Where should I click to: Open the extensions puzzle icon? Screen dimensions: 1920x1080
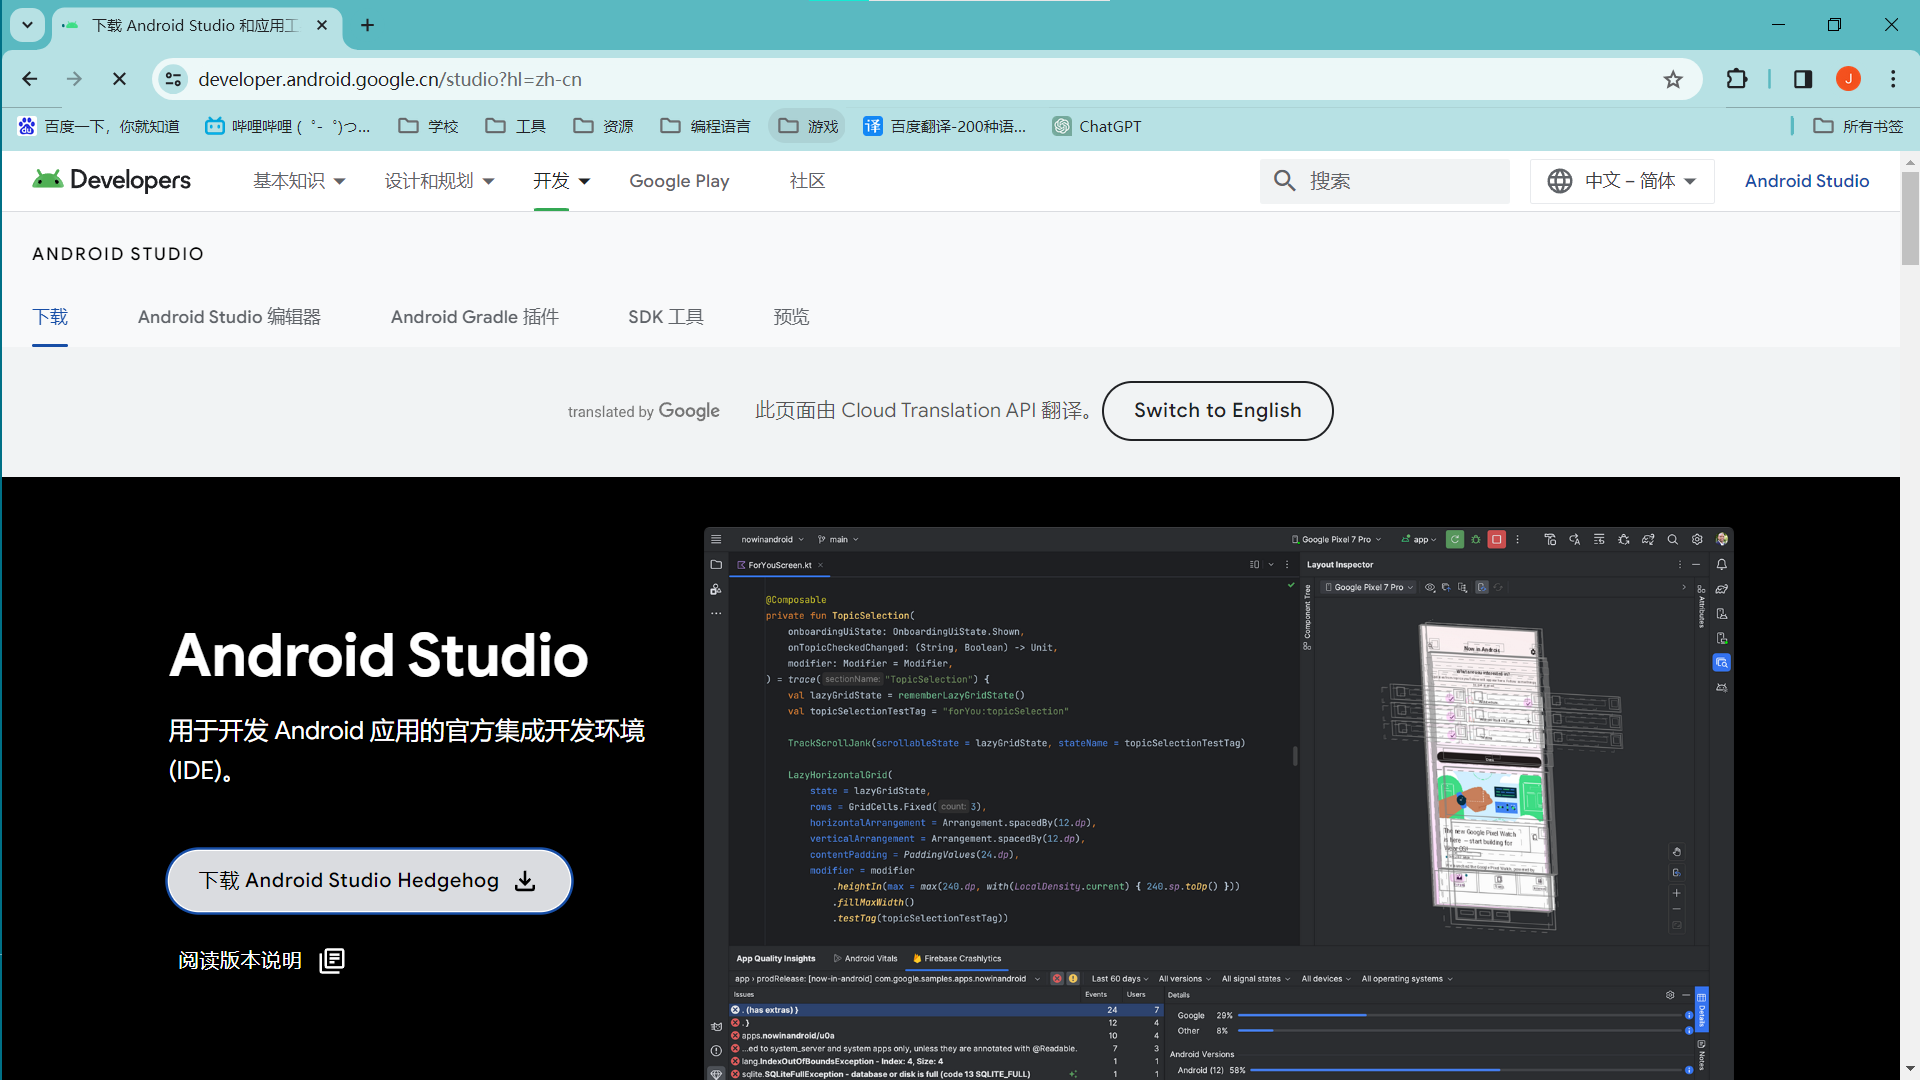point(1737,79)
